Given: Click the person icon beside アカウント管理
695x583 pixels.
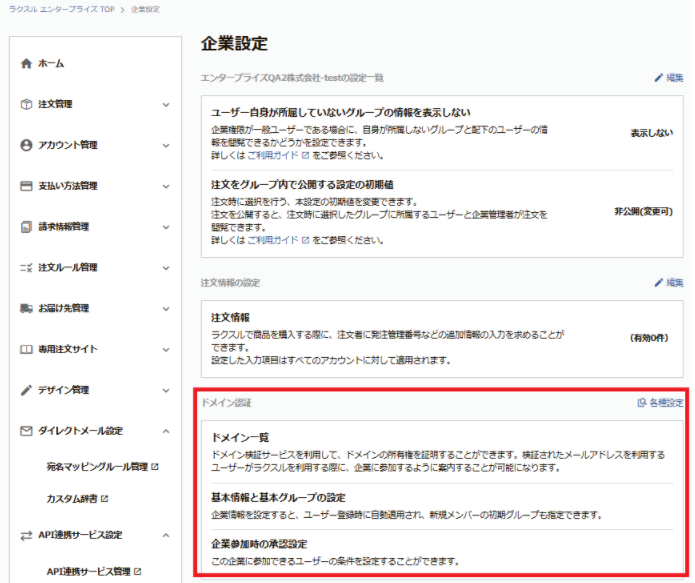Looking at the screenshot, I should [x=26, y=145].
